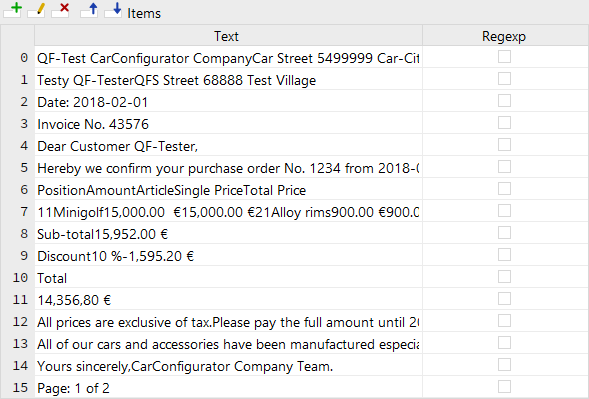The image size is (589, 399).
Task: Check Regexp for Yours sincerely row
Action: [504, 365]
